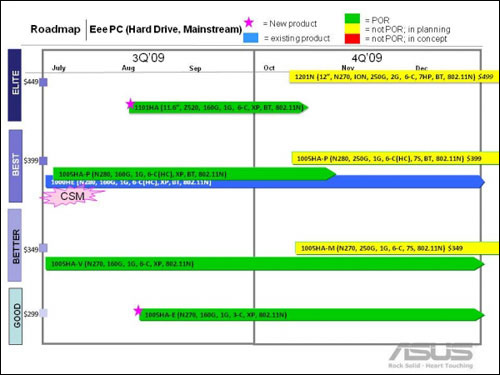This screenshot has width=500, height=375.
Task: Click the square marker next to $449
Action: 43,82
